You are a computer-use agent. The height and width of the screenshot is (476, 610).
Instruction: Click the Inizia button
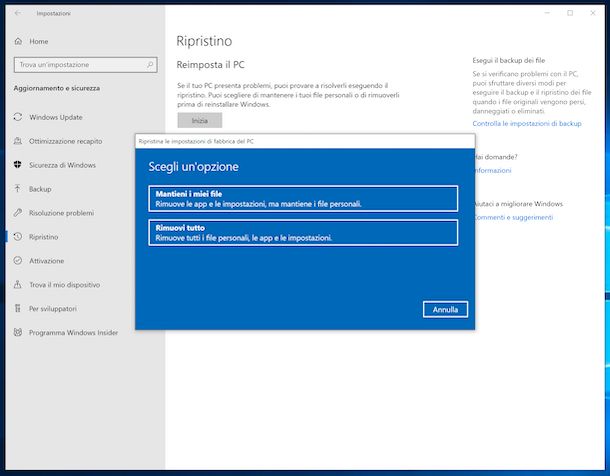click(200, 121)
